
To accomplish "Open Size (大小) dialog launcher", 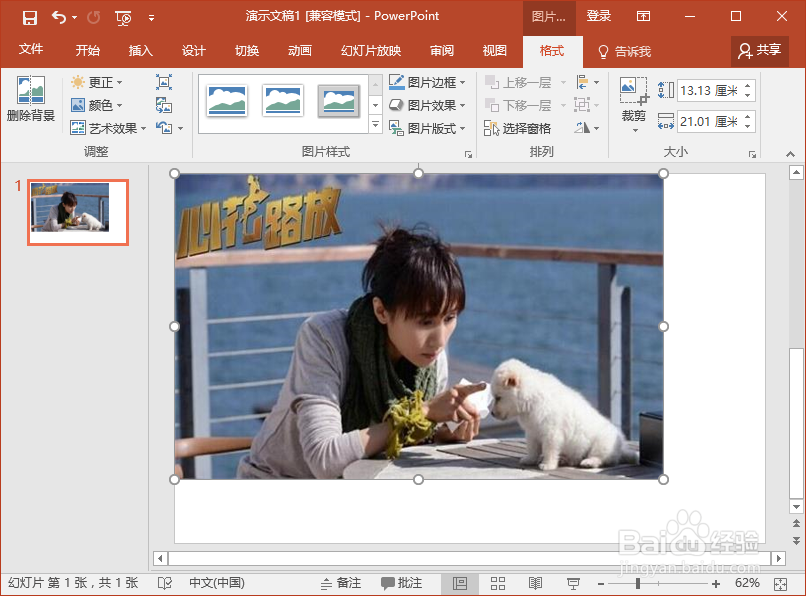I will click(752, 154).
